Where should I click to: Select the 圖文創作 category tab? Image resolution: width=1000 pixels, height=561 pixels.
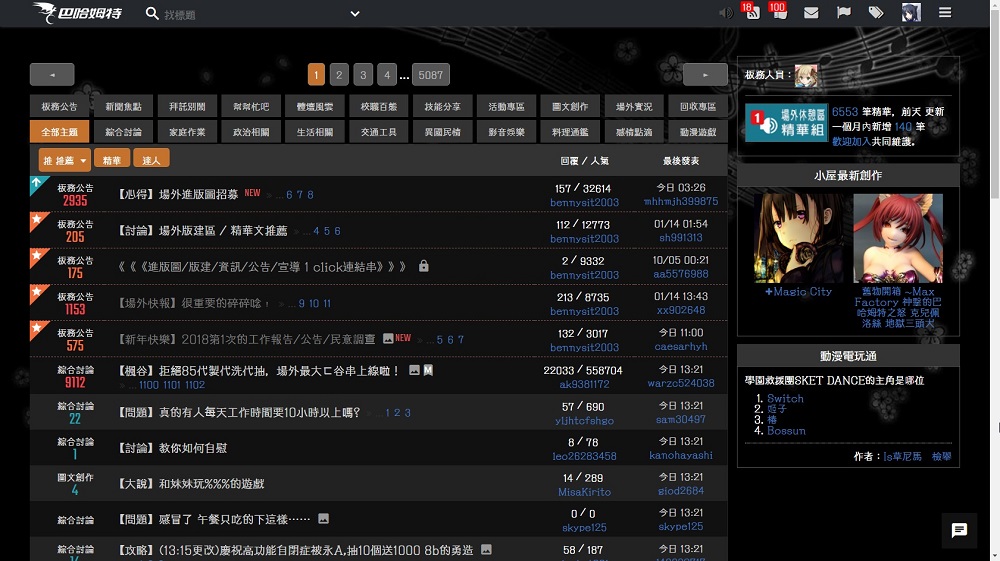coord(570,106)
